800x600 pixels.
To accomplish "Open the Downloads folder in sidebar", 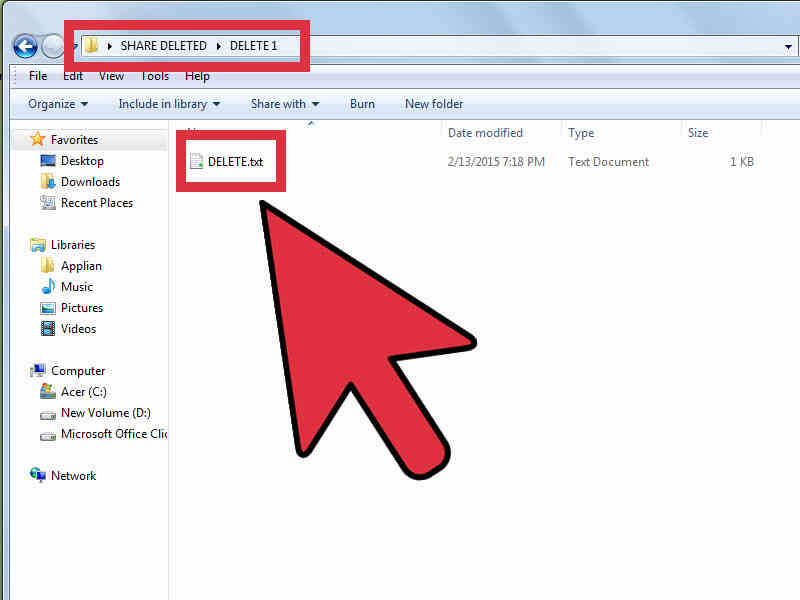I will pyautogui.click(x=82, y=181).
